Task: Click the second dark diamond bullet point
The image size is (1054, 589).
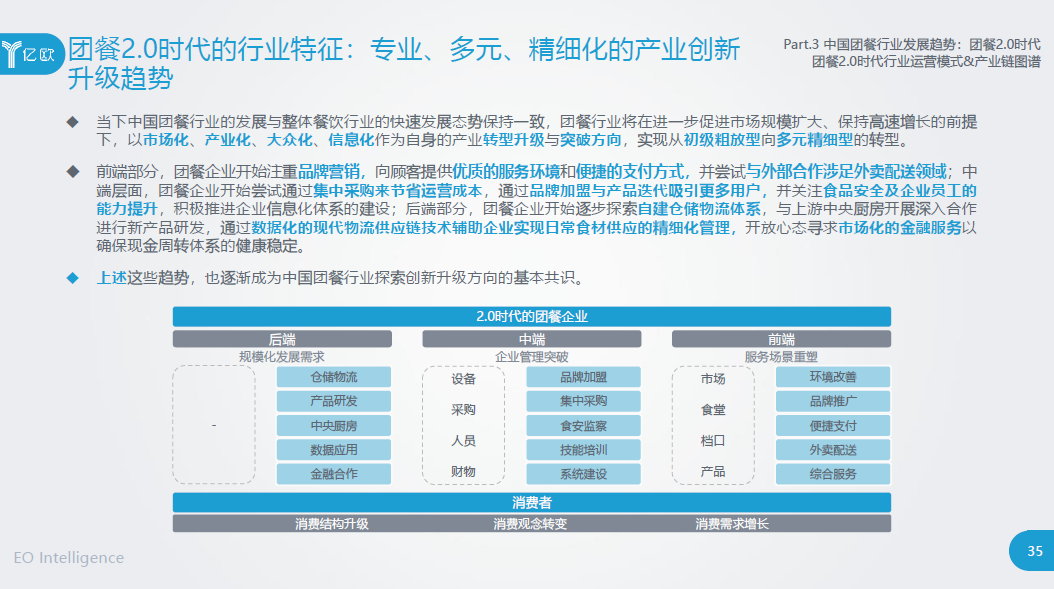Action: (x=72, y=170)
